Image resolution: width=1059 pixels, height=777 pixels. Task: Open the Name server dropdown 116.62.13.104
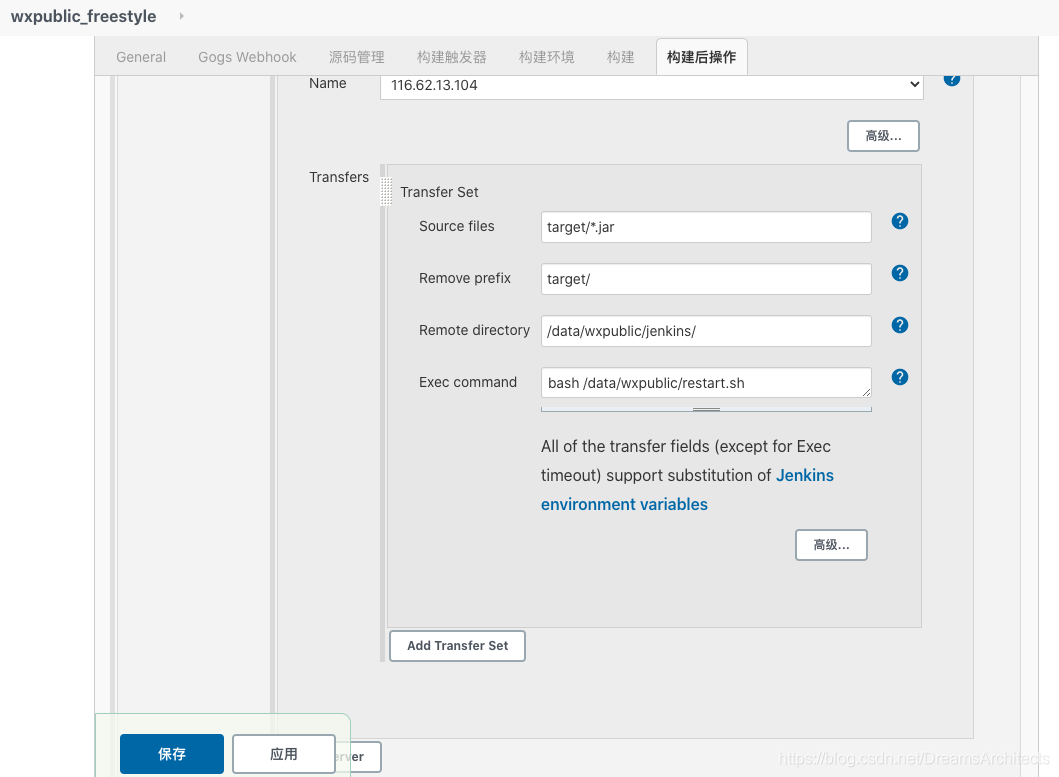coord(651,85)
